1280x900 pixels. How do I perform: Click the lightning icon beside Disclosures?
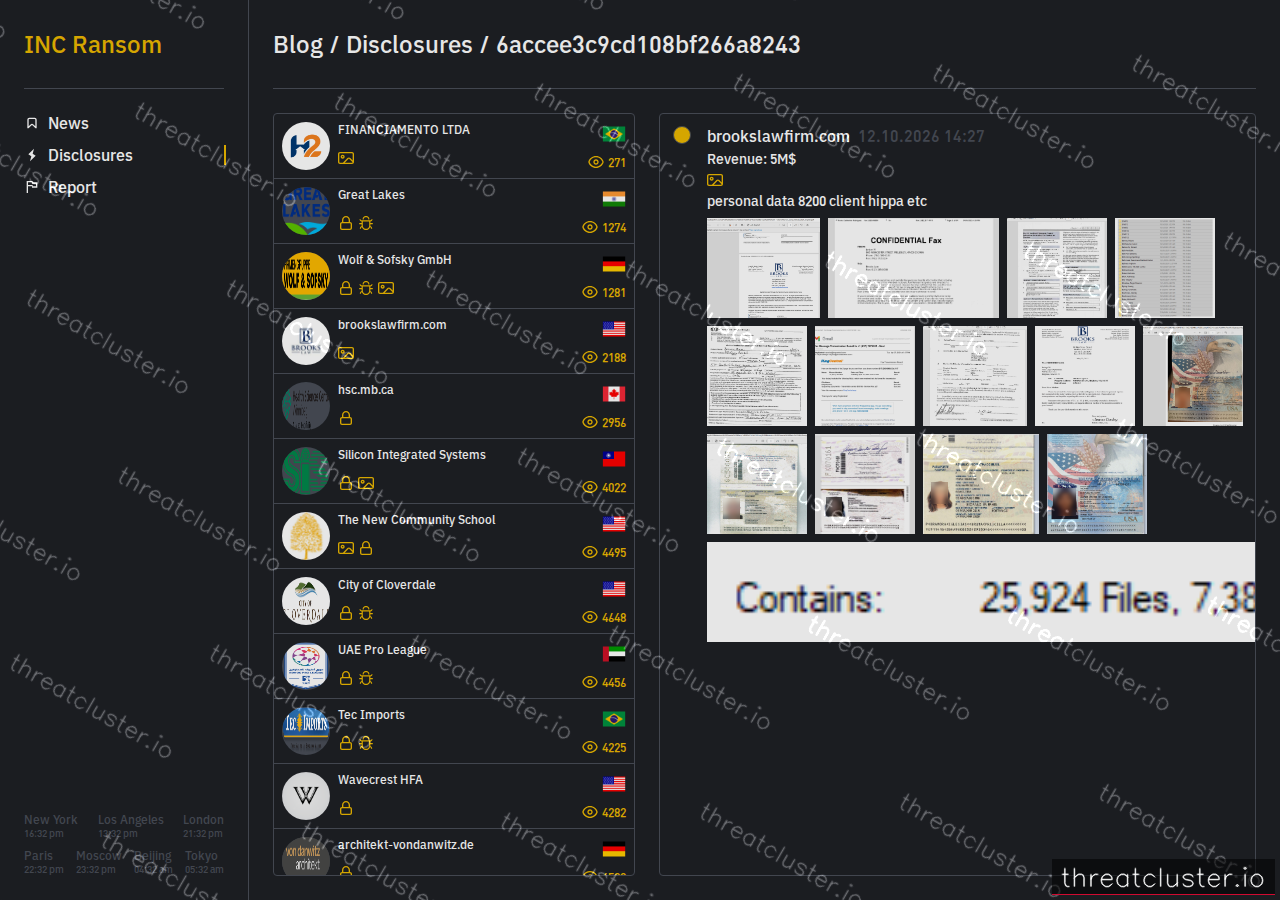click(x=32, y=155)
